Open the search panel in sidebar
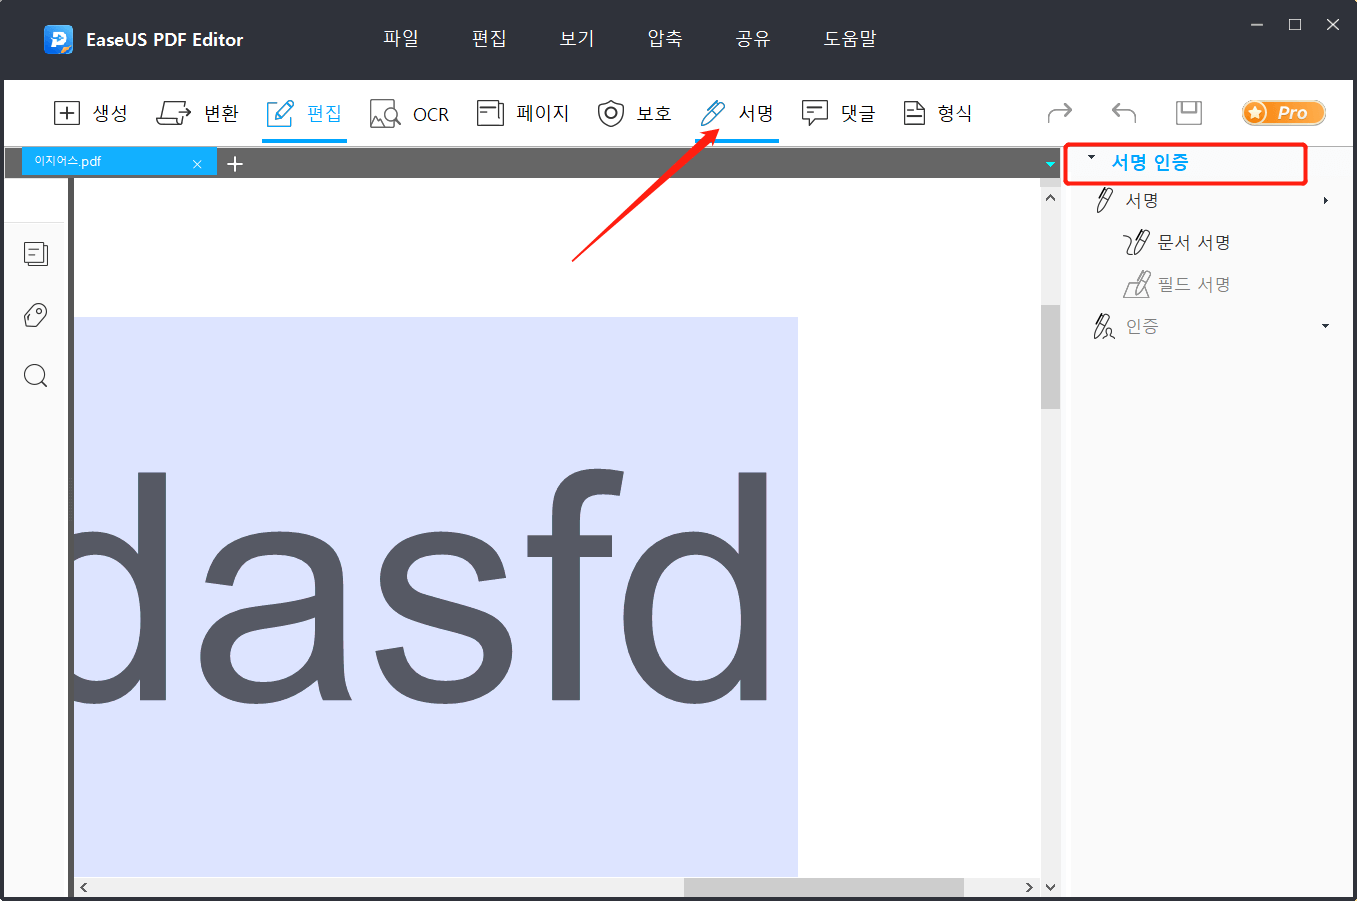The width and height of the screenshot is (1357, 901). tap(36, 375)
